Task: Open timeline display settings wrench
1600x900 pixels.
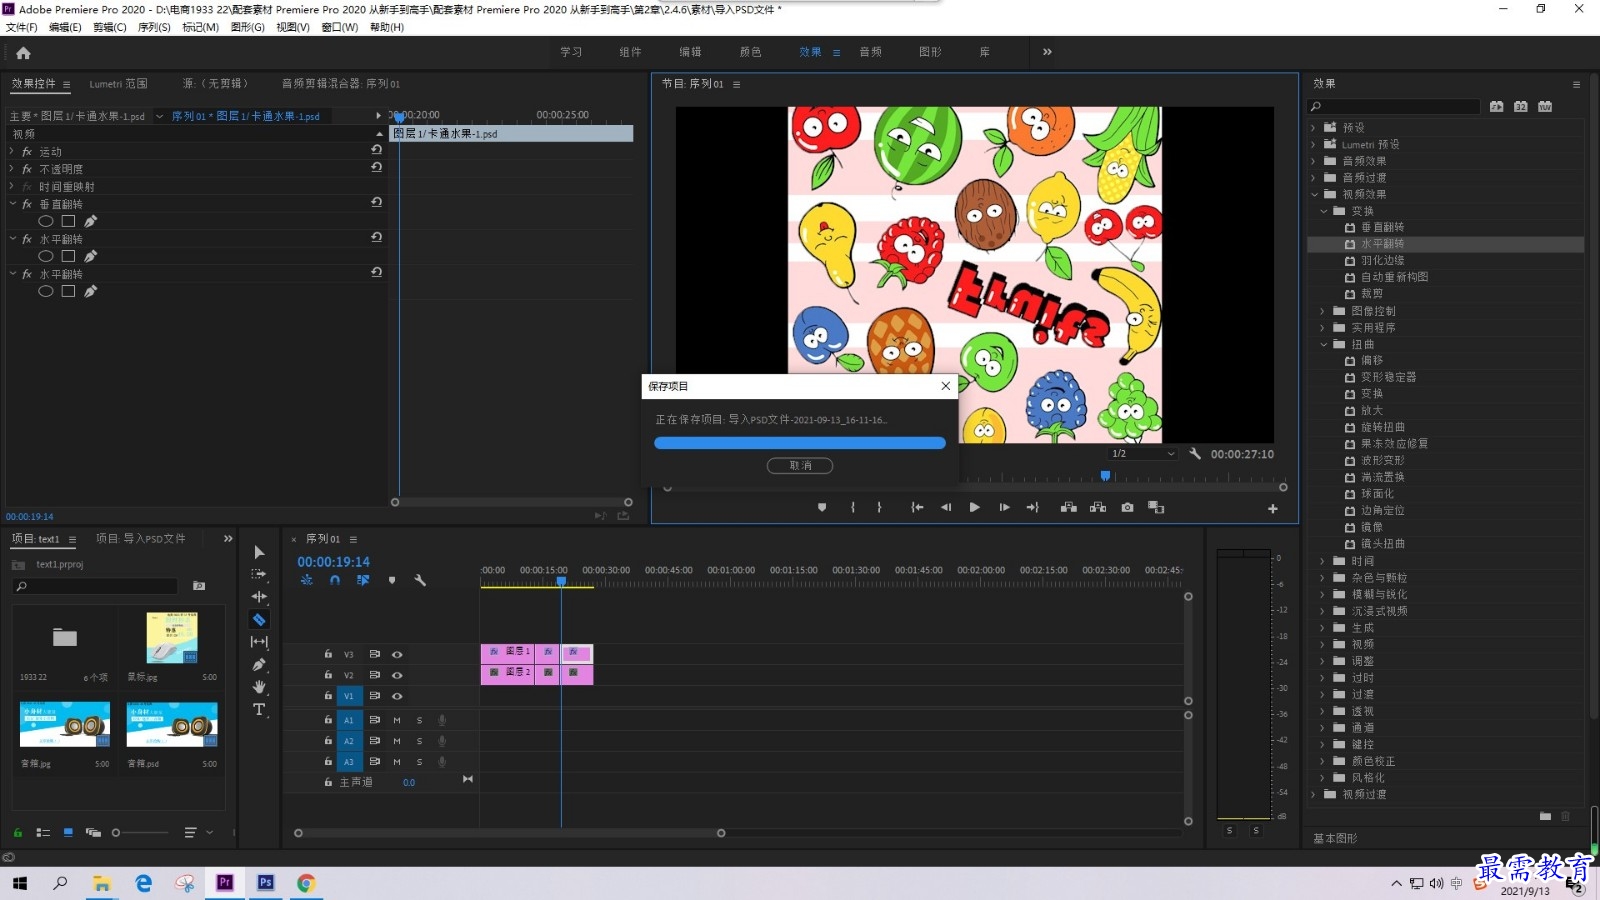Action: (420, 580)
